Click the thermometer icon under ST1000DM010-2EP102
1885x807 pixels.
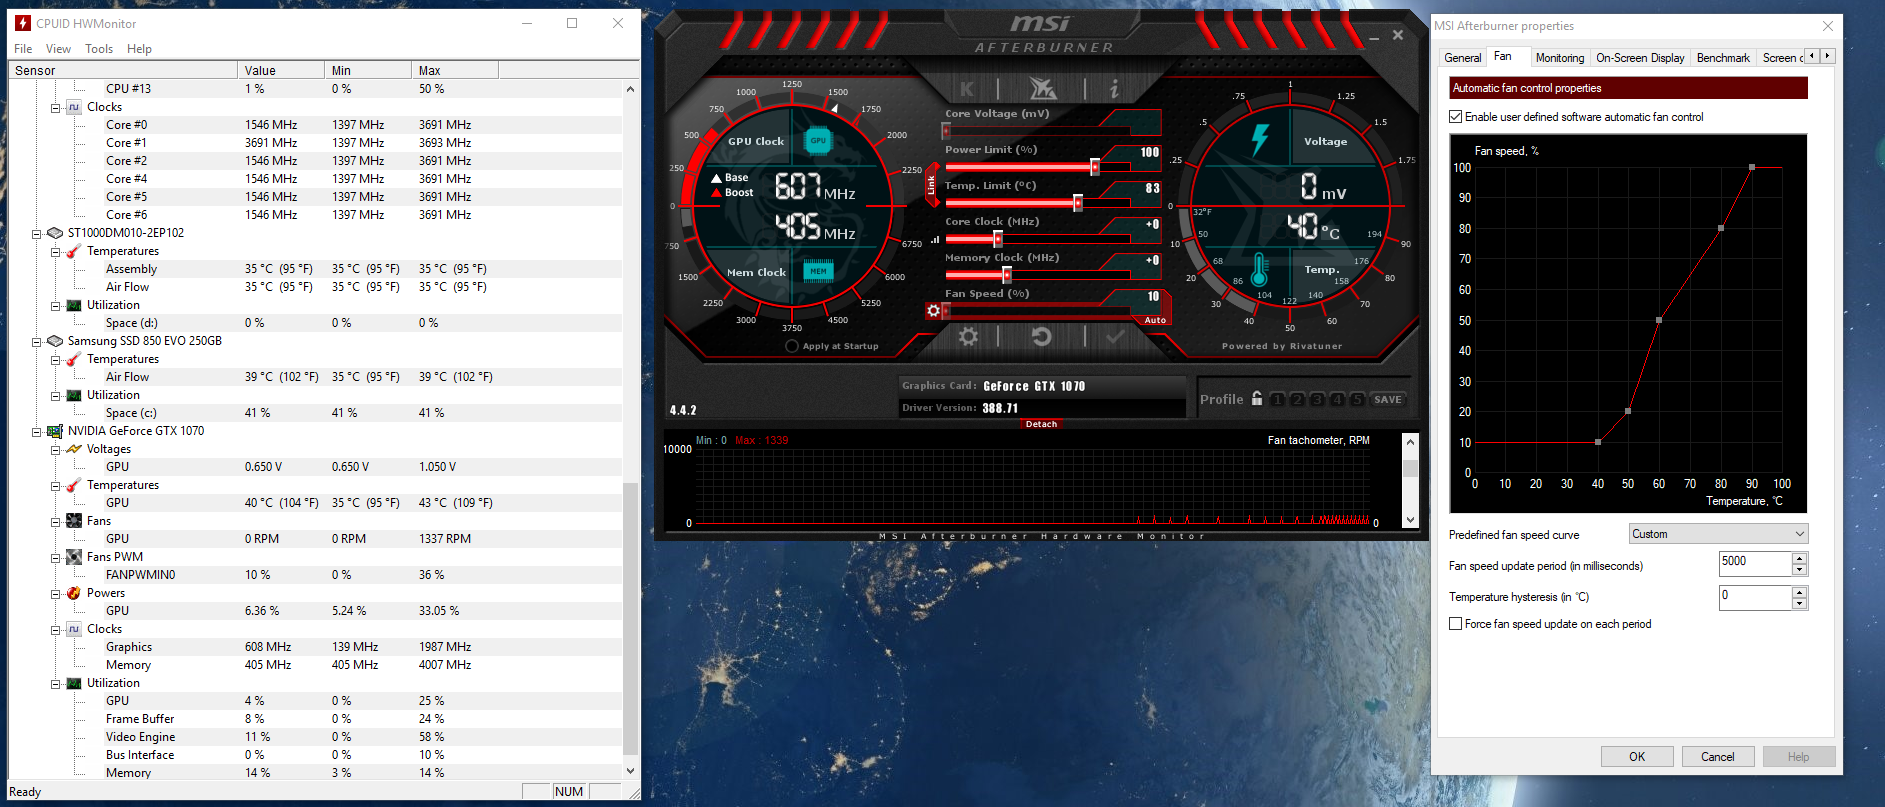pyautogui.click(x=74, y=251)
